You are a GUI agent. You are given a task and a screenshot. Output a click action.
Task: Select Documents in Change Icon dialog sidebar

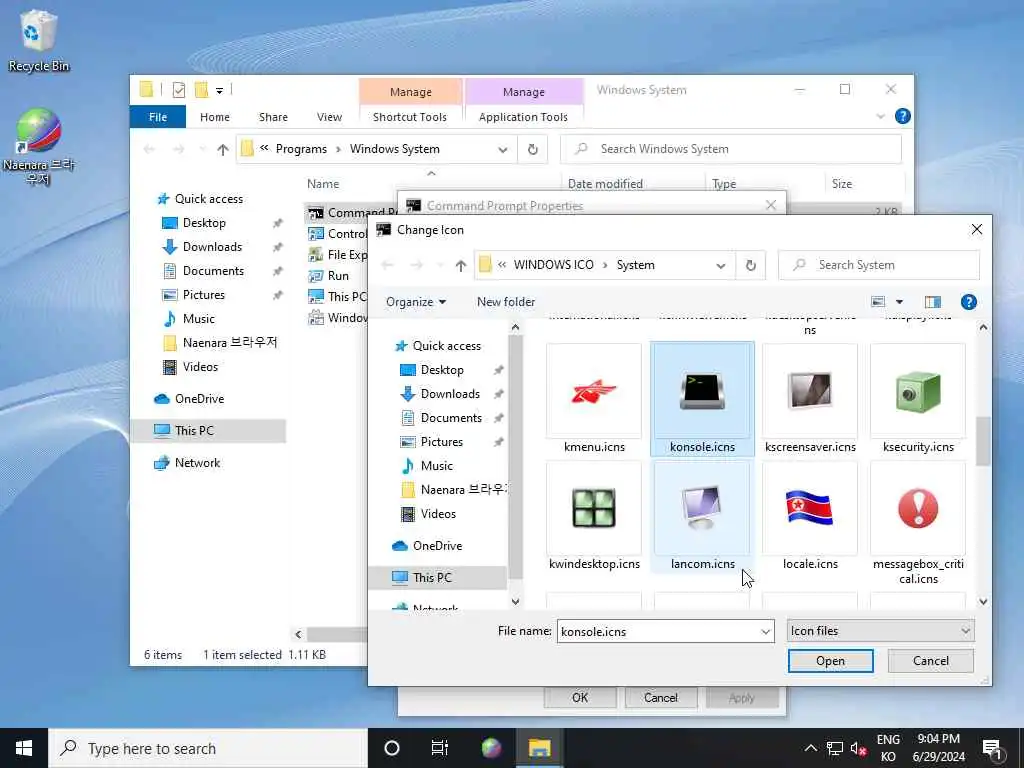coord(451,418)
